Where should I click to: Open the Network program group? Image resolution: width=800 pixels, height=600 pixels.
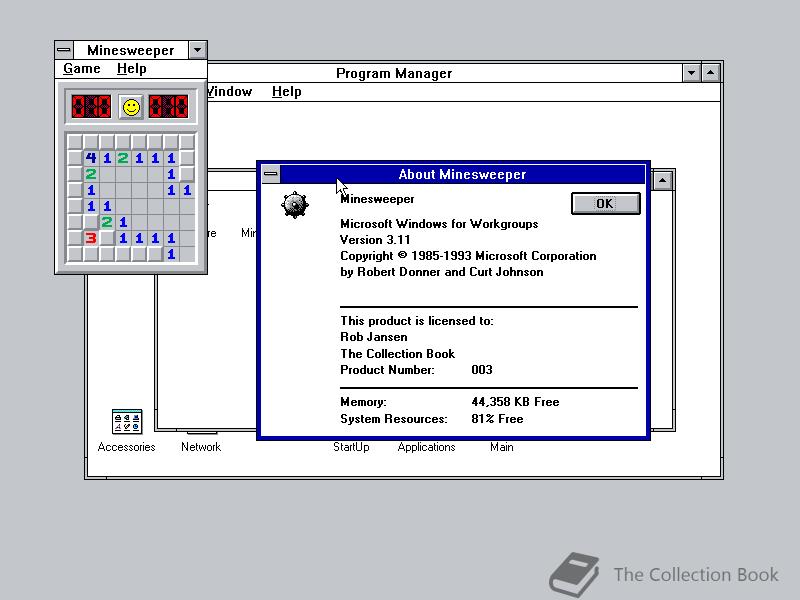click(201, 447)
